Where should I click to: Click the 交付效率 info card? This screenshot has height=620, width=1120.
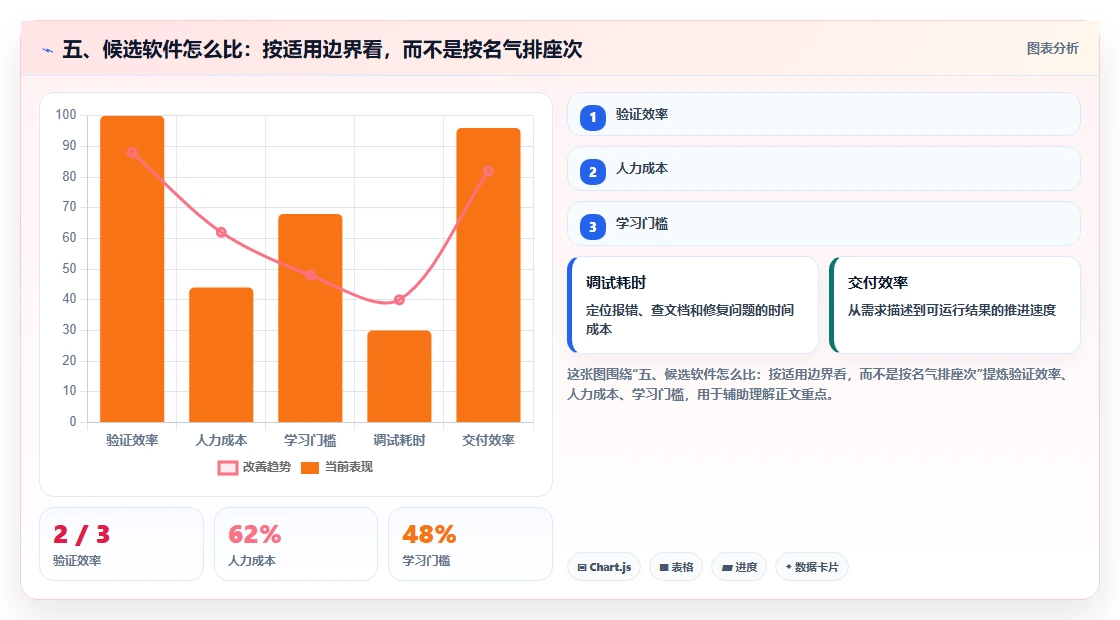pyautogui.click(x=955, y=305)
